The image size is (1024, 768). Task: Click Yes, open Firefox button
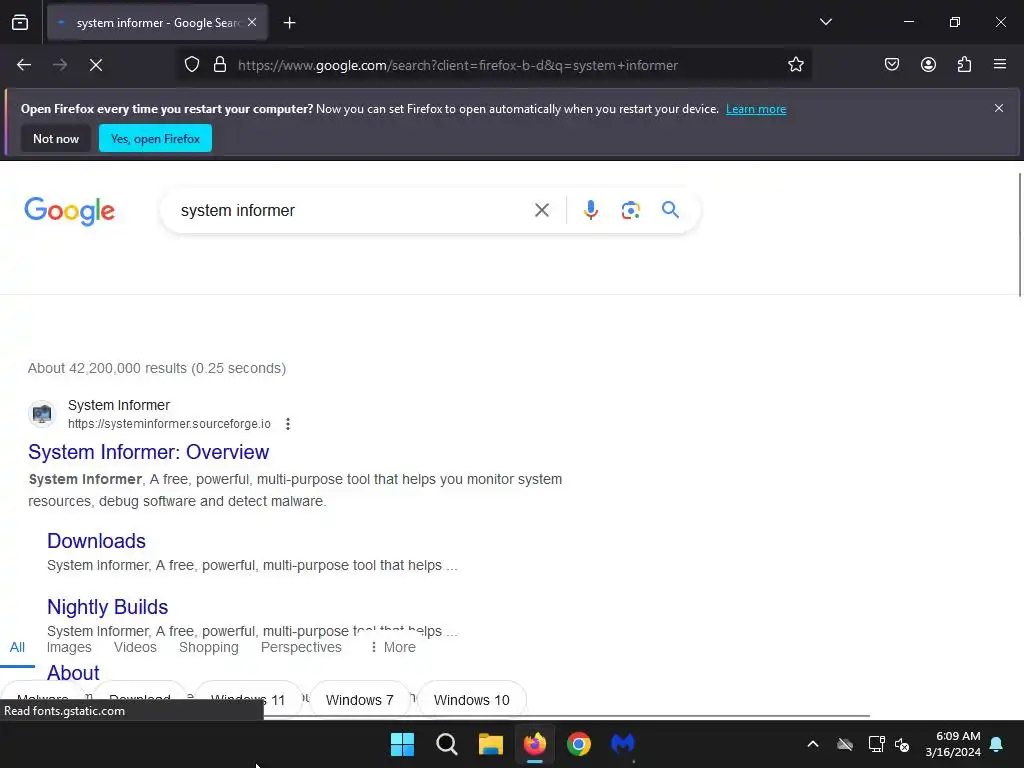[x=155, y=138]
